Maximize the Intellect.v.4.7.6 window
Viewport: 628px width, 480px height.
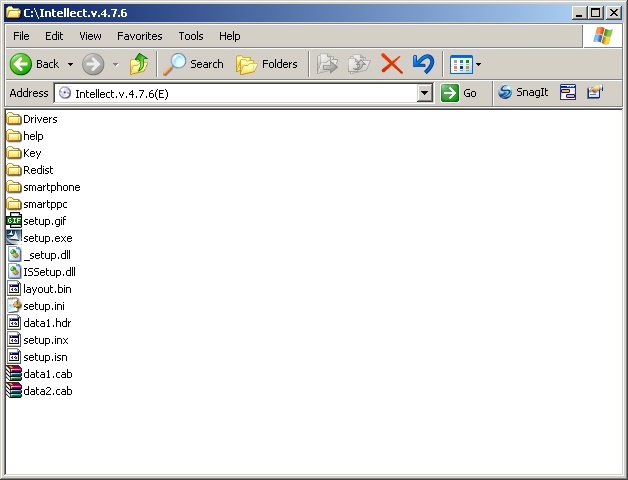point(596,13)
